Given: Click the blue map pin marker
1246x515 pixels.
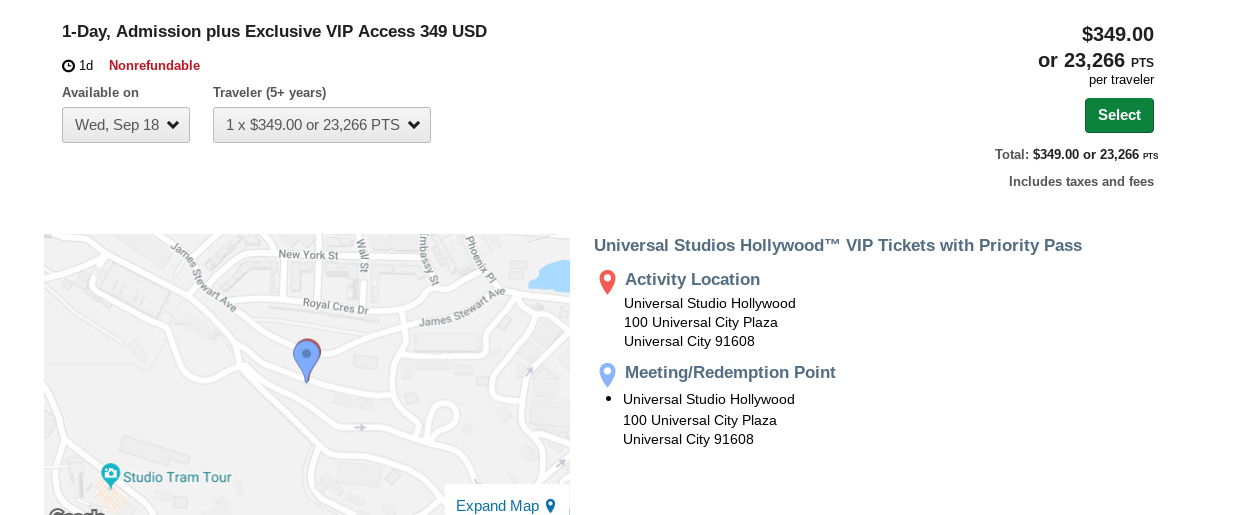Looking at the screenshot, I should point(306,360).
